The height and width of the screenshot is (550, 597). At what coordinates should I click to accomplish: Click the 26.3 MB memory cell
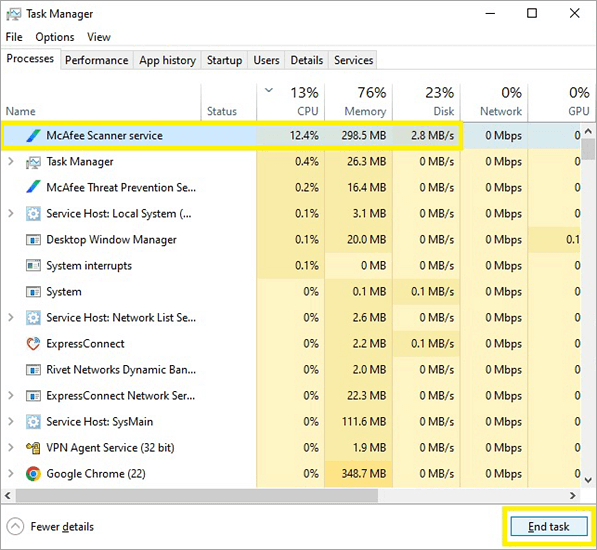click(x=359, y=162)
